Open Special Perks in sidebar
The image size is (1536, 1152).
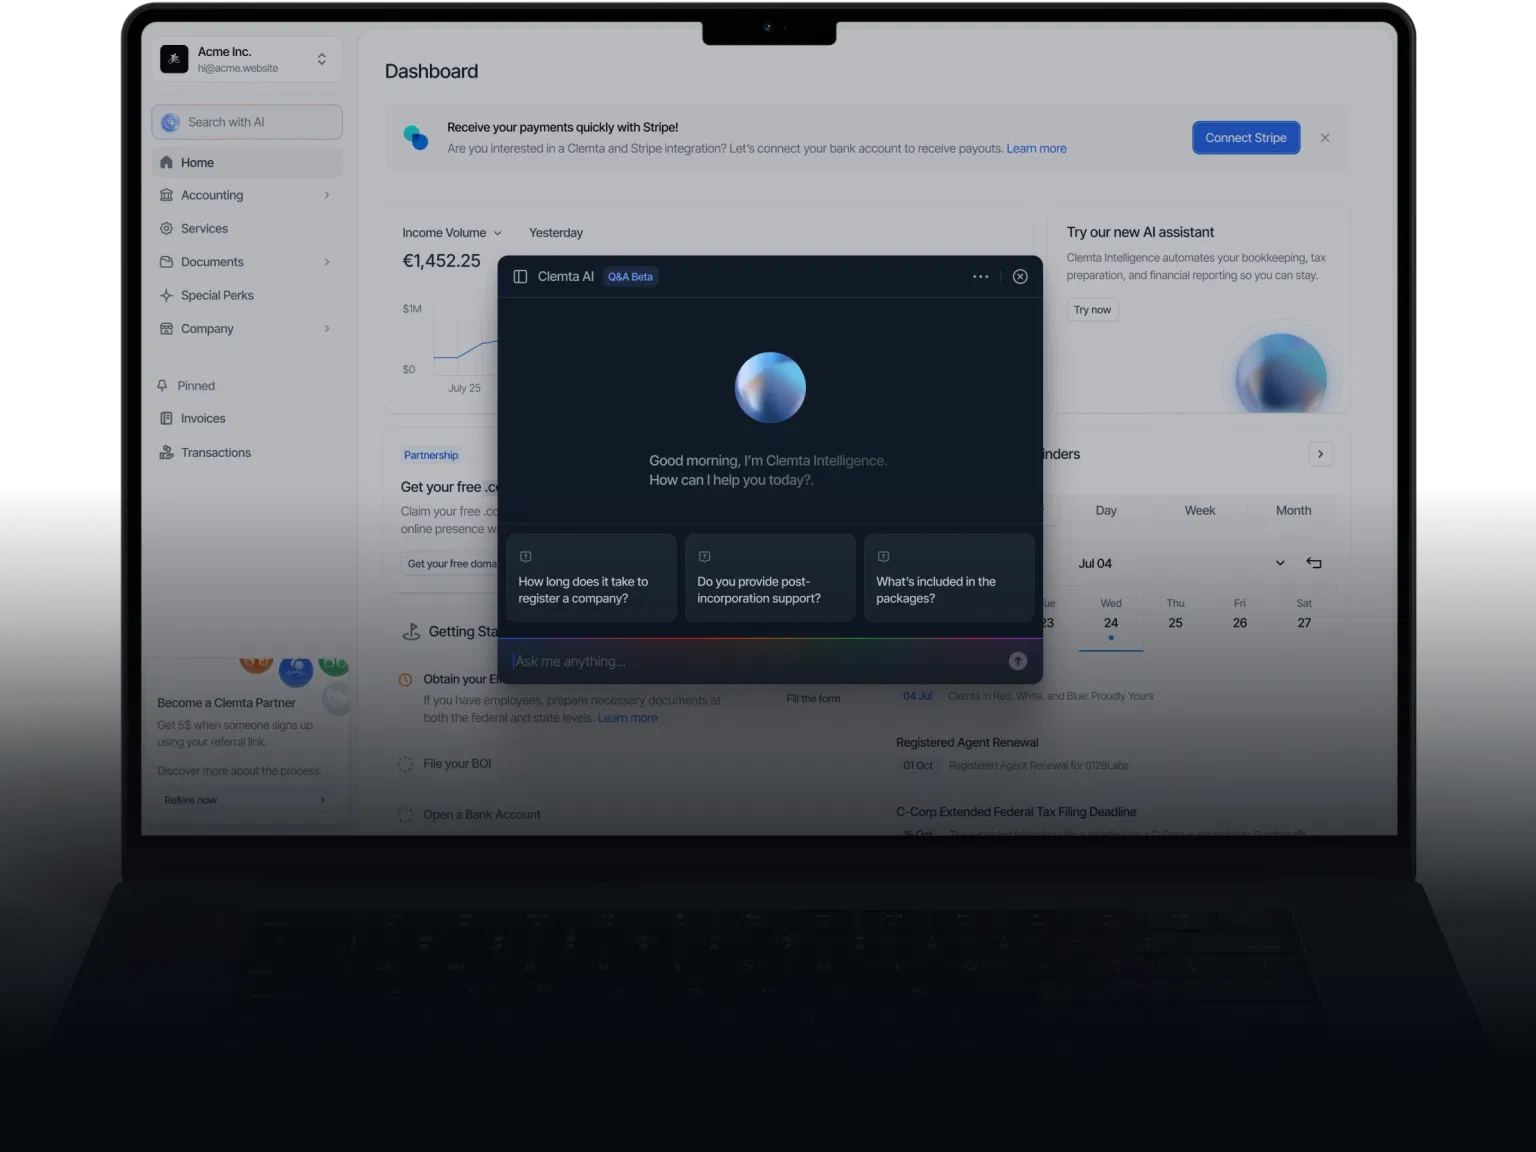pyautogui.click(x=247, y=295)
